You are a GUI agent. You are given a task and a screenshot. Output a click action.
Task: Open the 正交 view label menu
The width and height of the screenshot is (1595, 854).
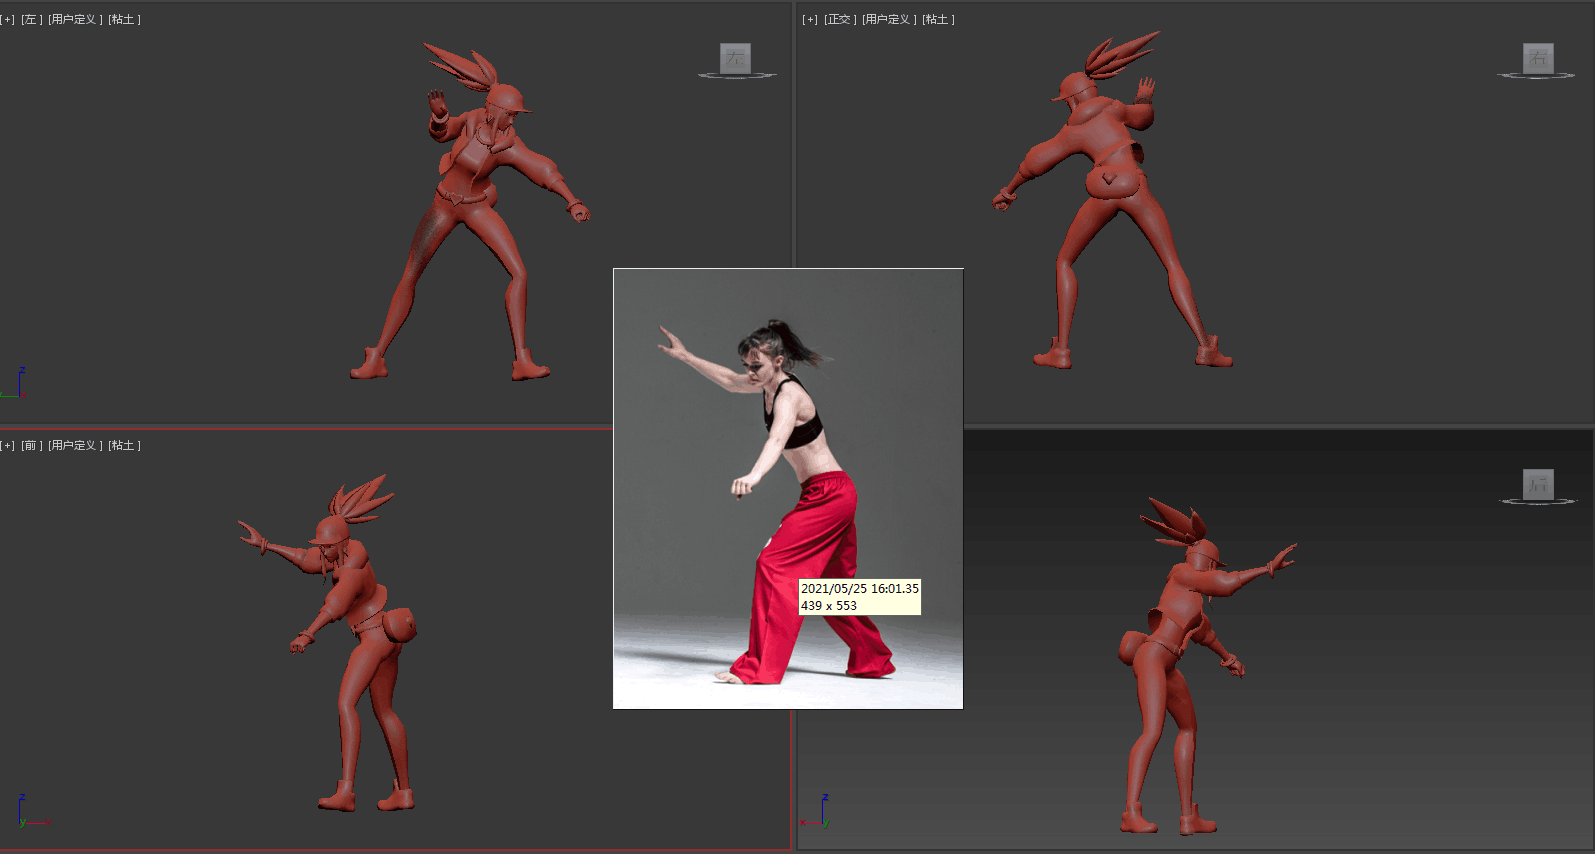click(839, 20)
